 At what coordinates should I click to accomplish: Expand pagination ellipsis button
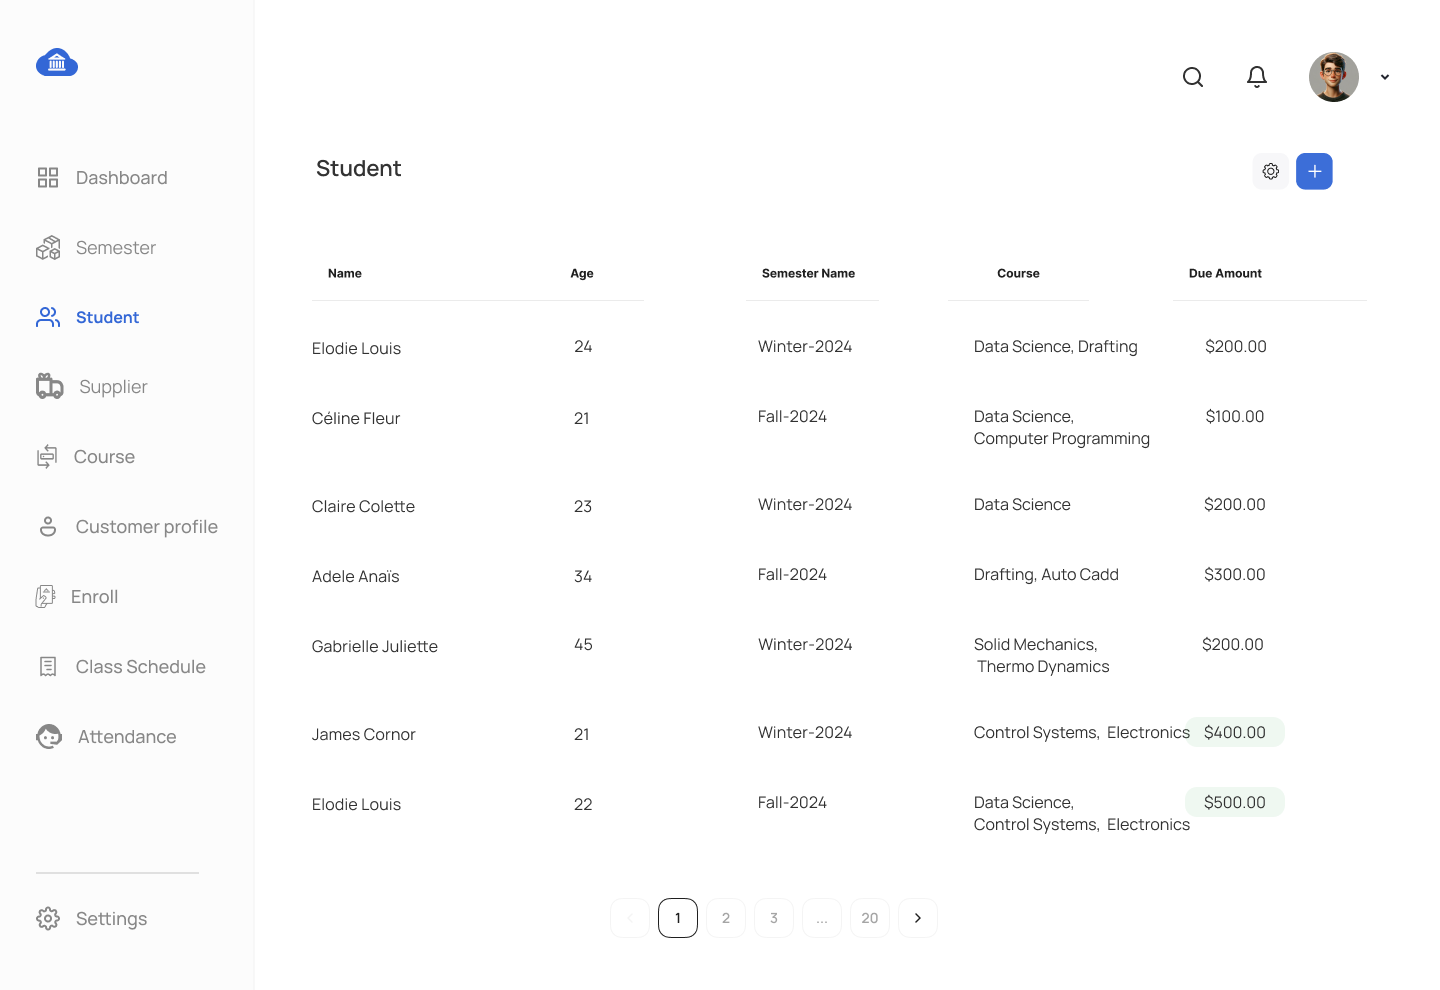click(x=822, y=918)
